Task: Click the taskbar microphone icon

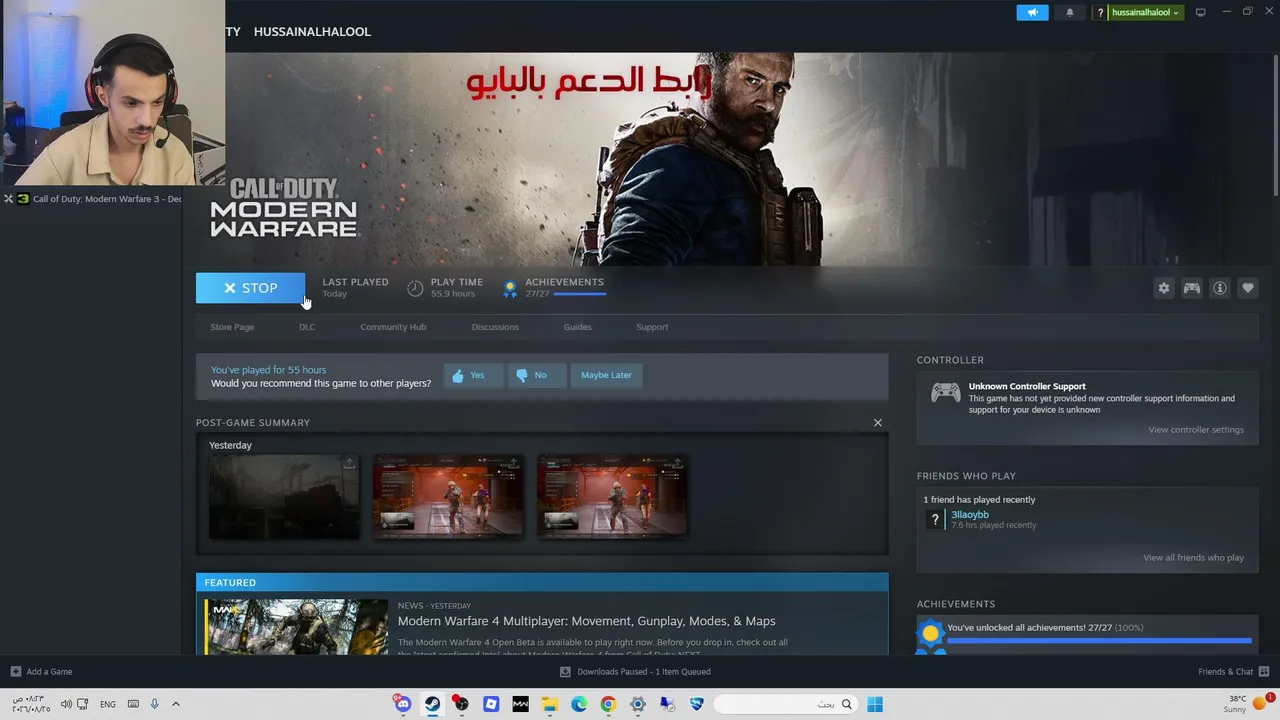Action: pyautogui.click(x=154, y=704)
